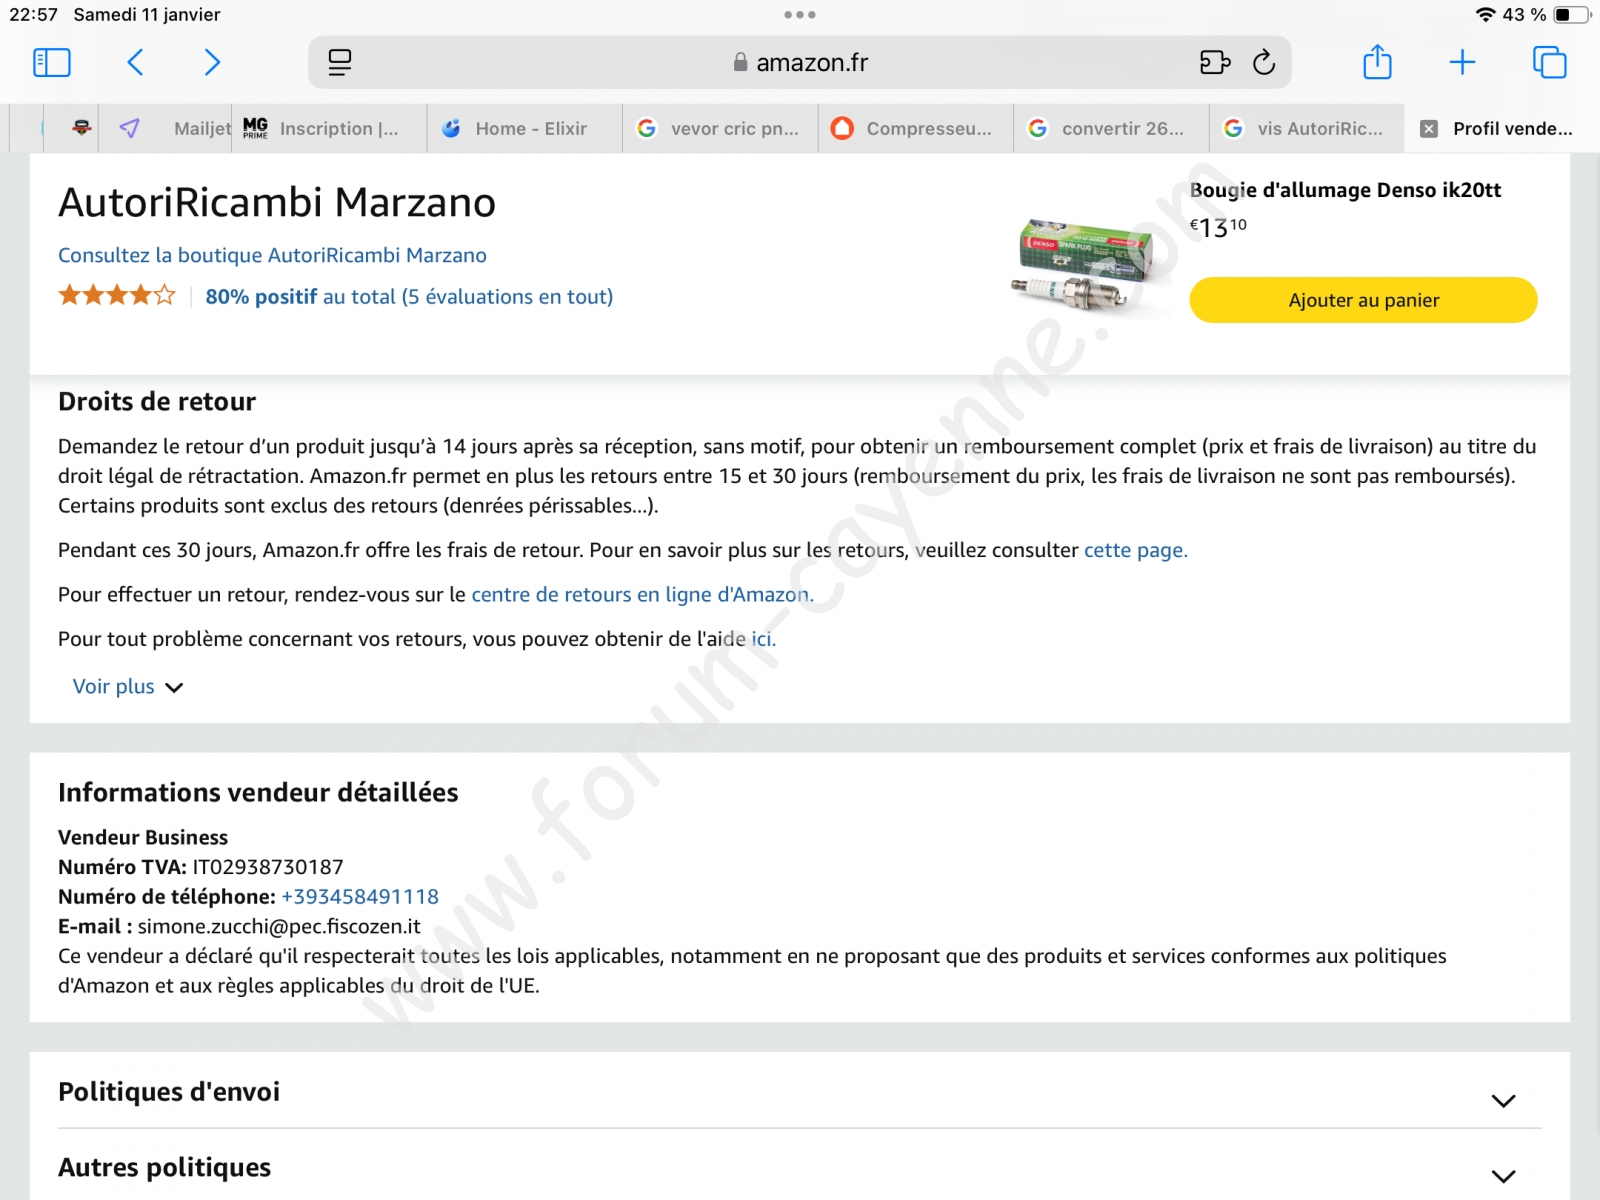Click the date 'Samedi 11 janvier'
Screen dimensions: 1600x1200
tap(147, 15)
